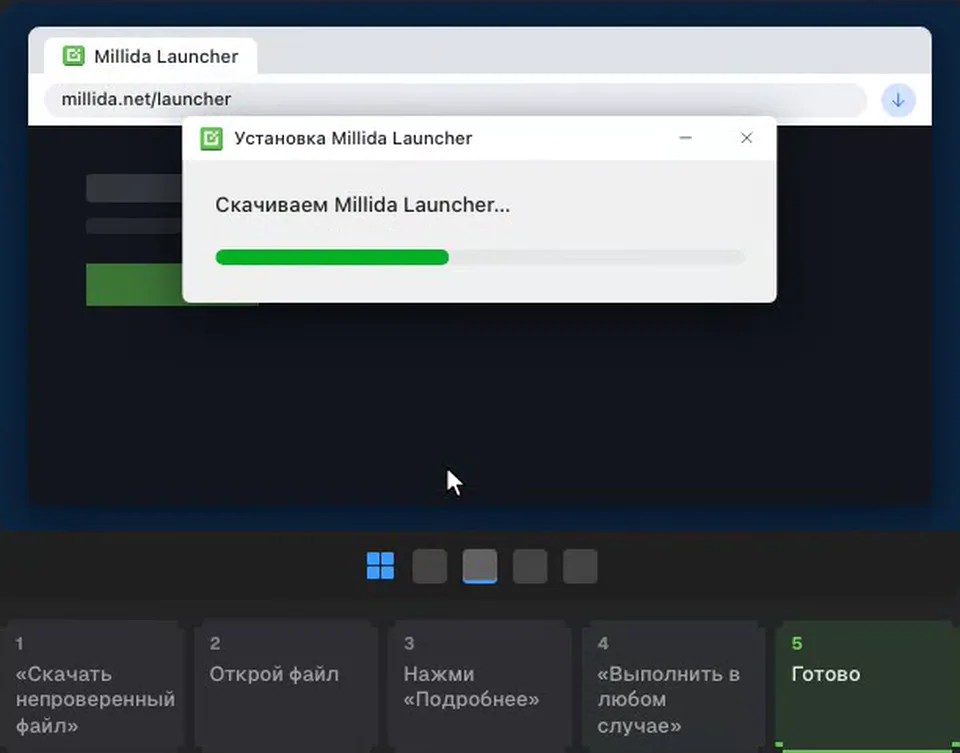
Task: Minimize the Установка Millida Launcher dialog
Action: click(x=685, y=138)
